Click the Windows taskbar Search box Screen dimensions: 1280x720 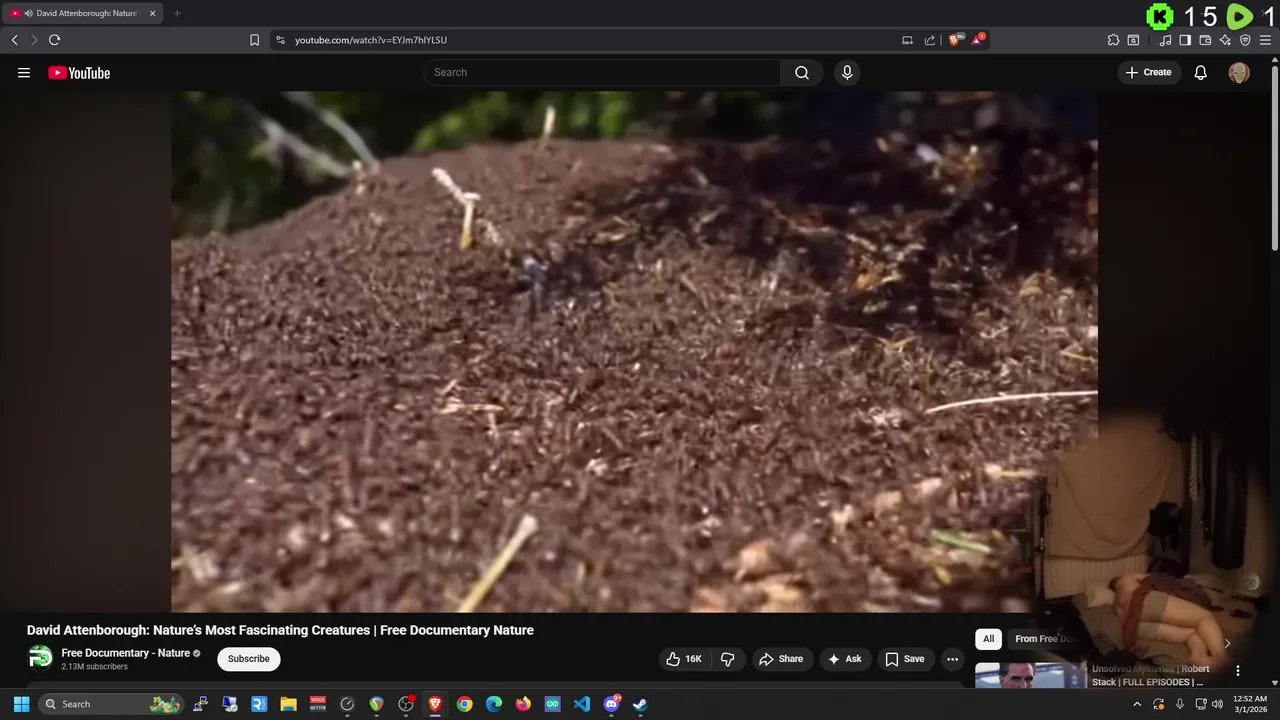(x=112, y=704)
